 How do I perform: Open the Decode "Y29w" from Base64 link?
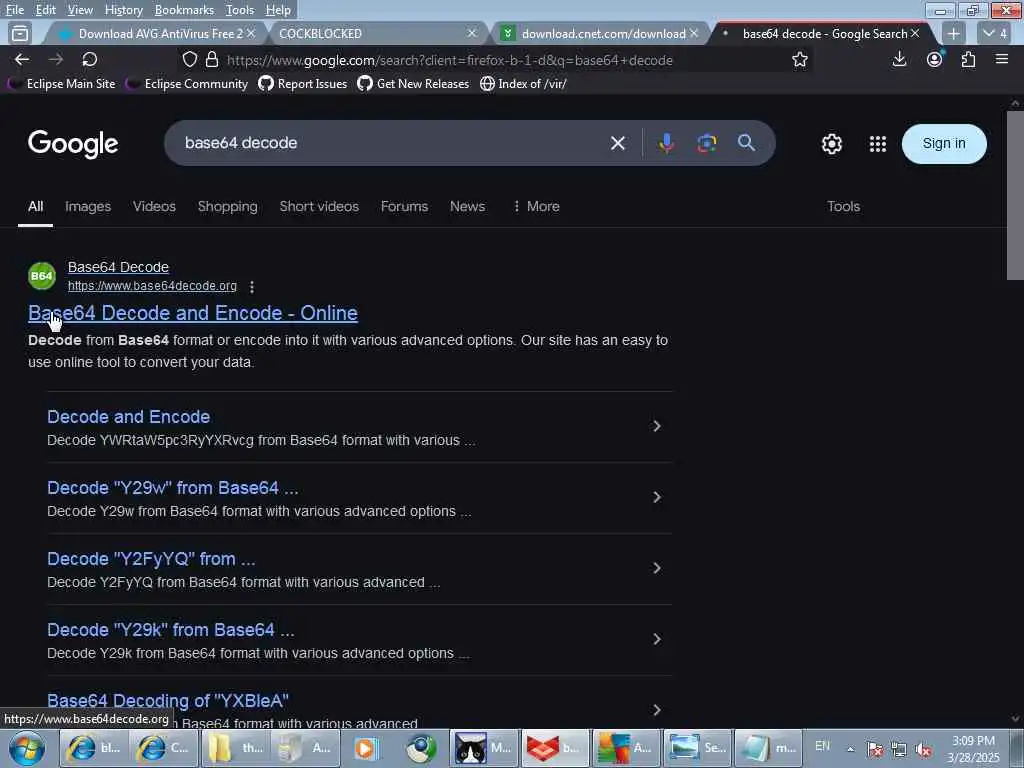click(x=172, y=488)
